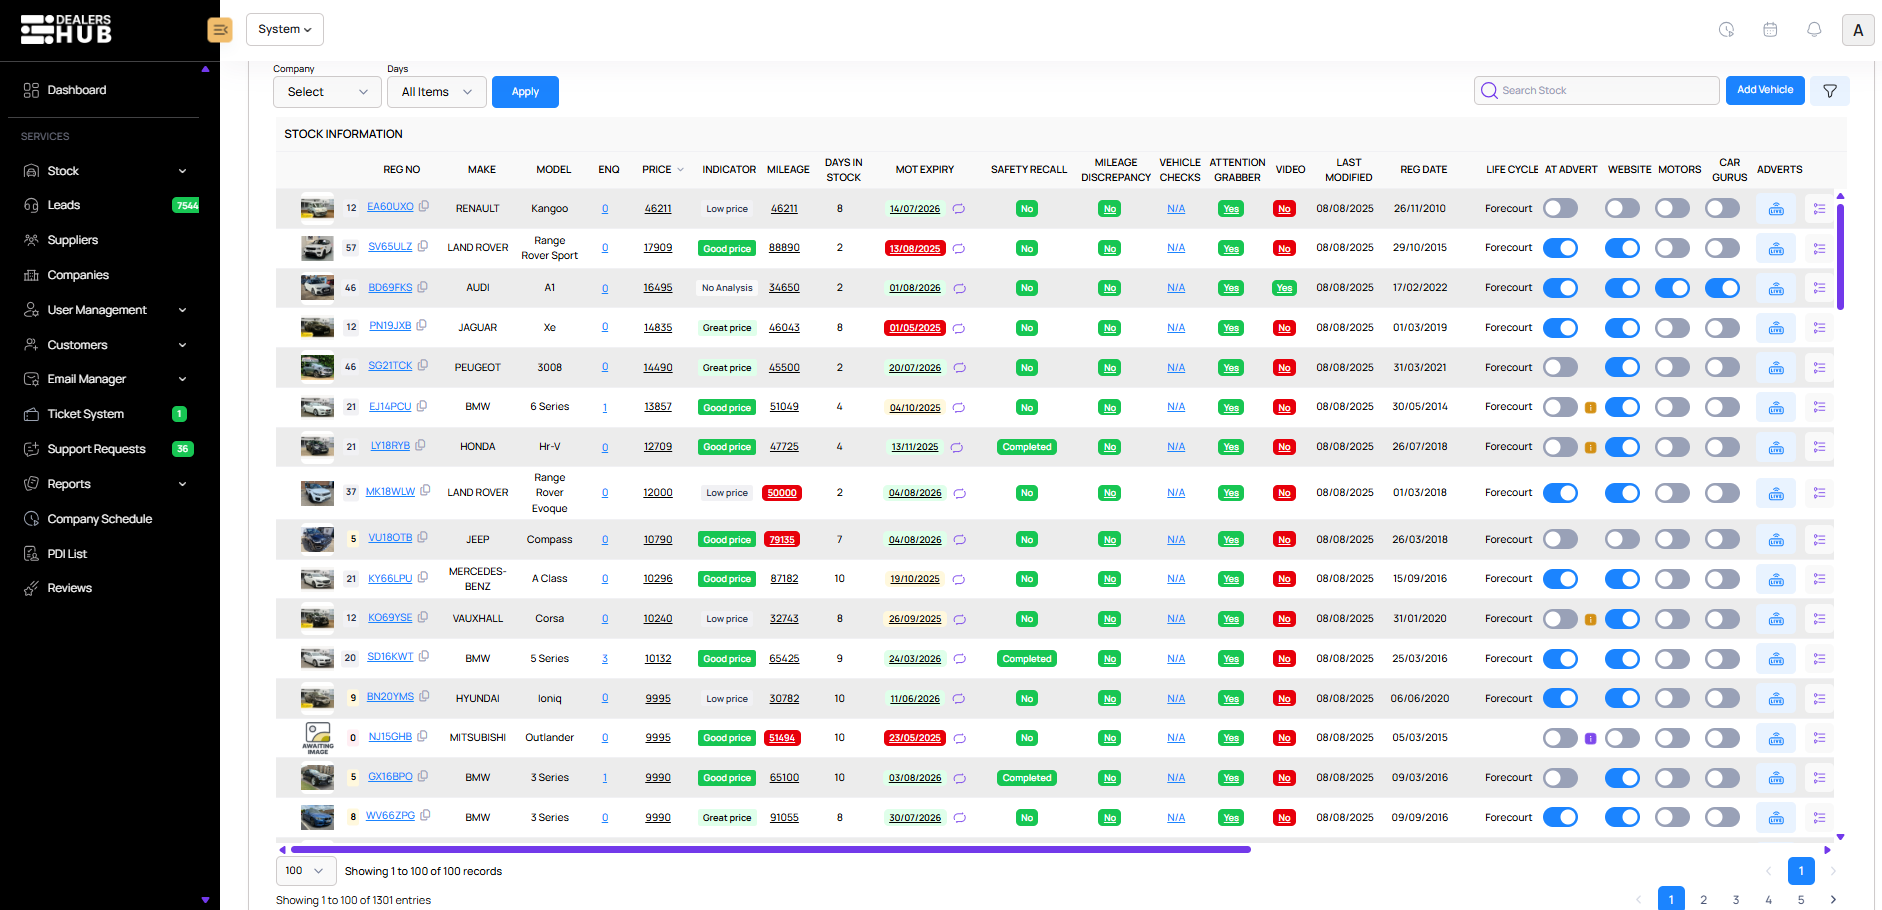Viewport: 1882px width, 910px height.
Task: Click the warning indicator on EJ14PCU row
Action: tap(1590, 408)
